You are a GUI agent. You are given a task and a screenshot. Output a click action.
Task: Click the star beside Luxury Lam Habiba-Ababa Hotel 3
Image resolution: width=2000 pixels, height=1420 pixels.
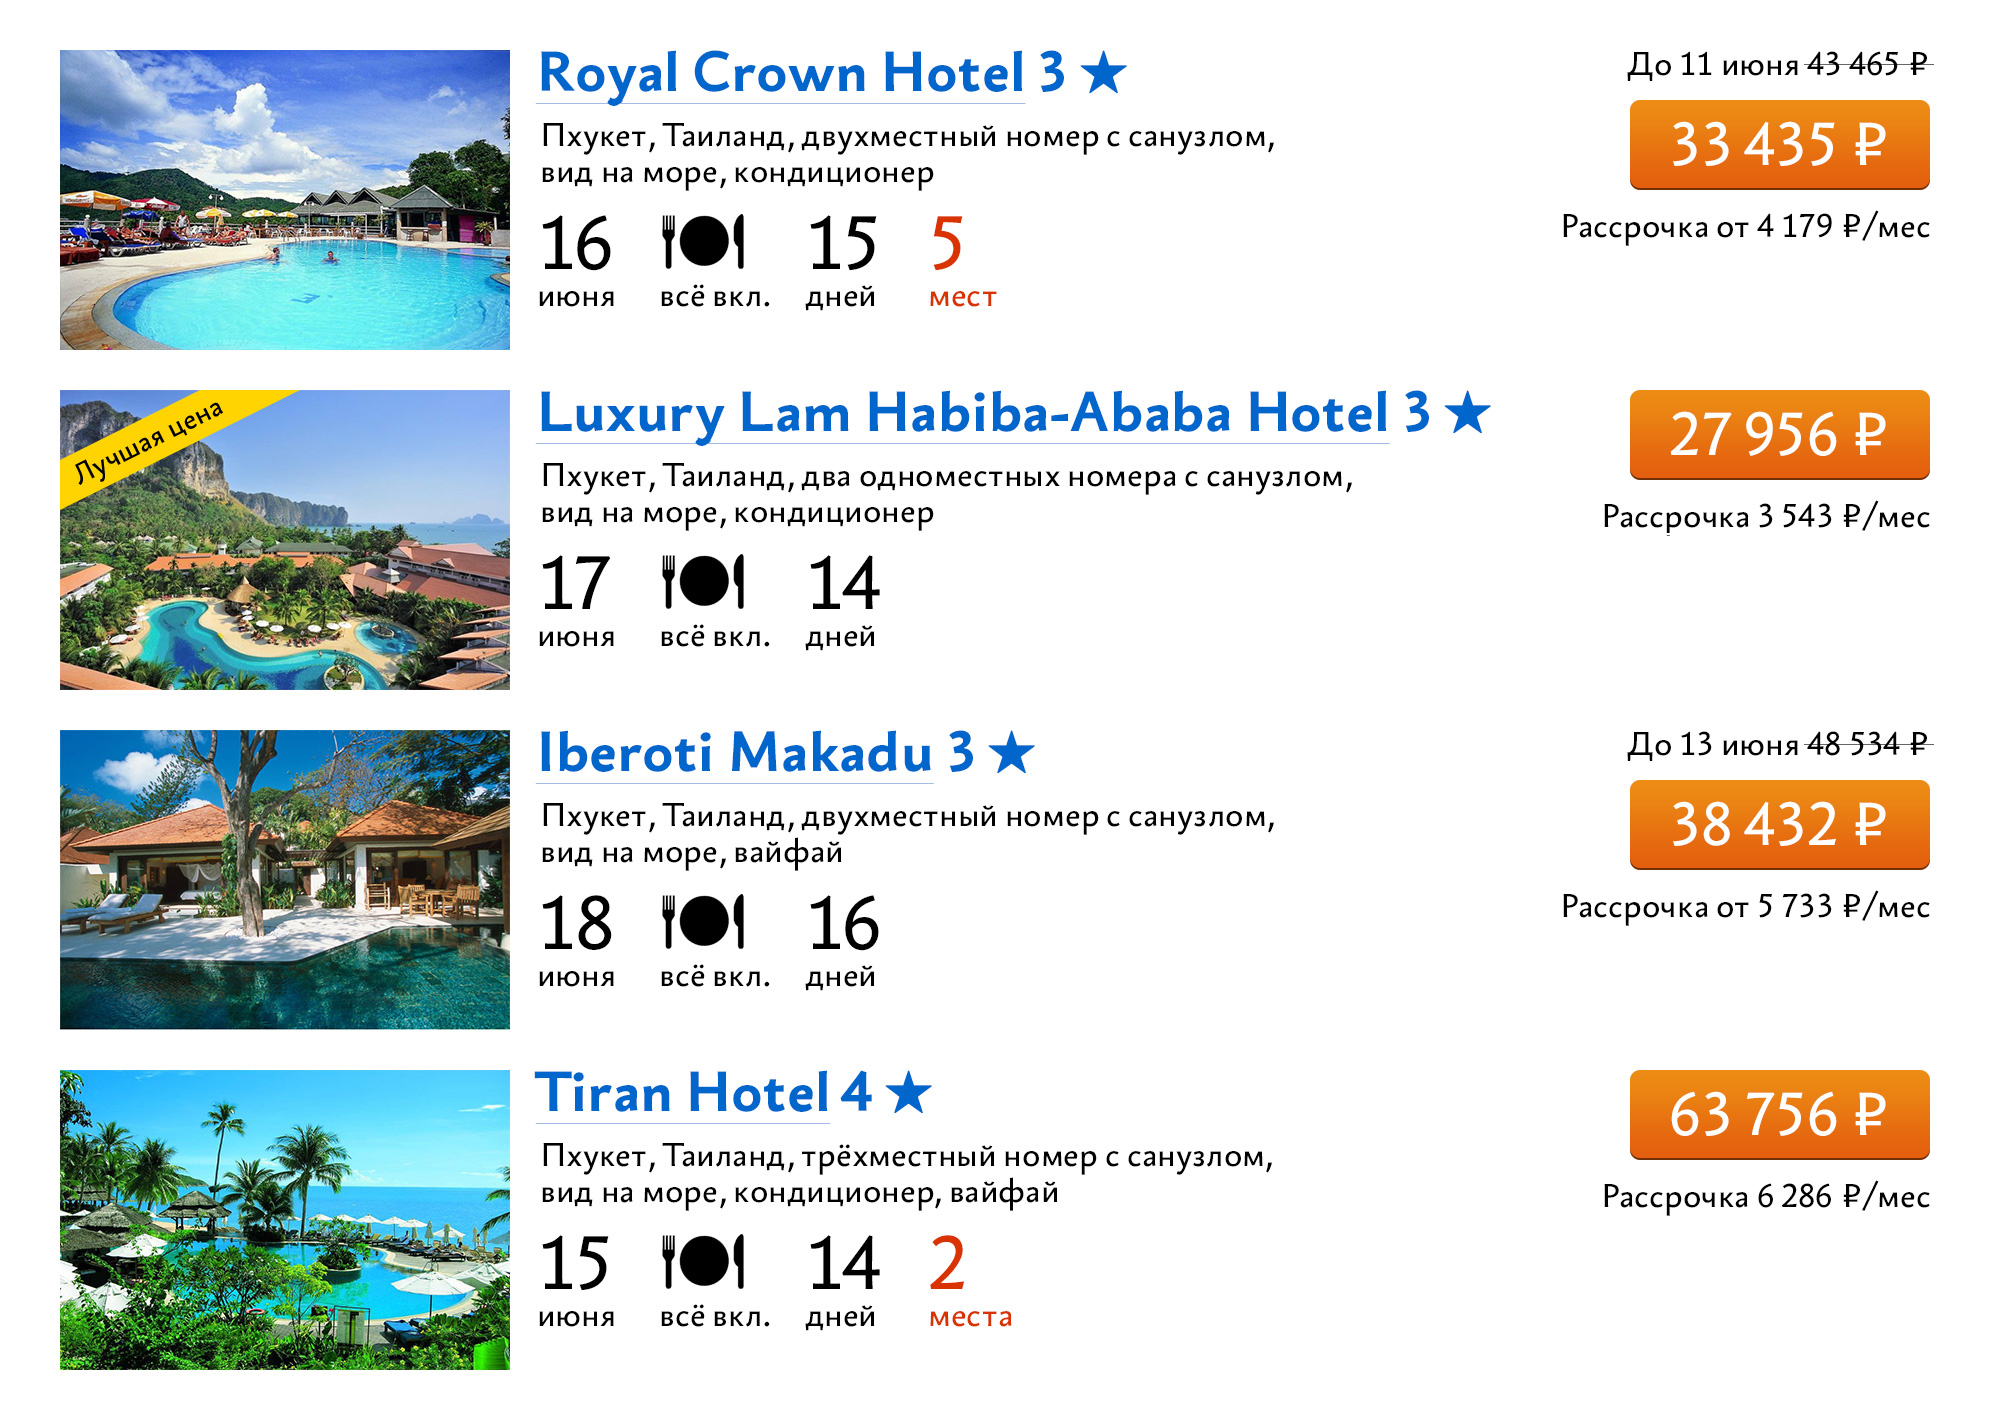(1467, 413)
